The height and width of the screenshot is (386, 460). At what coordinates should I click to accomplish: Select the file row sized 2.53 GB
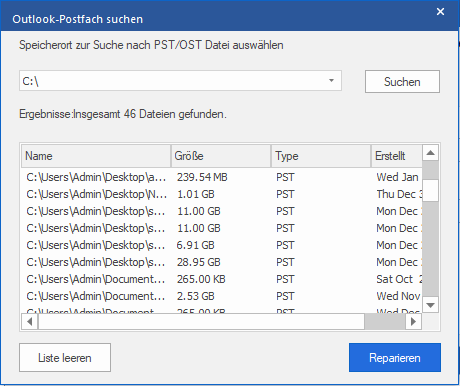(222, 296)
